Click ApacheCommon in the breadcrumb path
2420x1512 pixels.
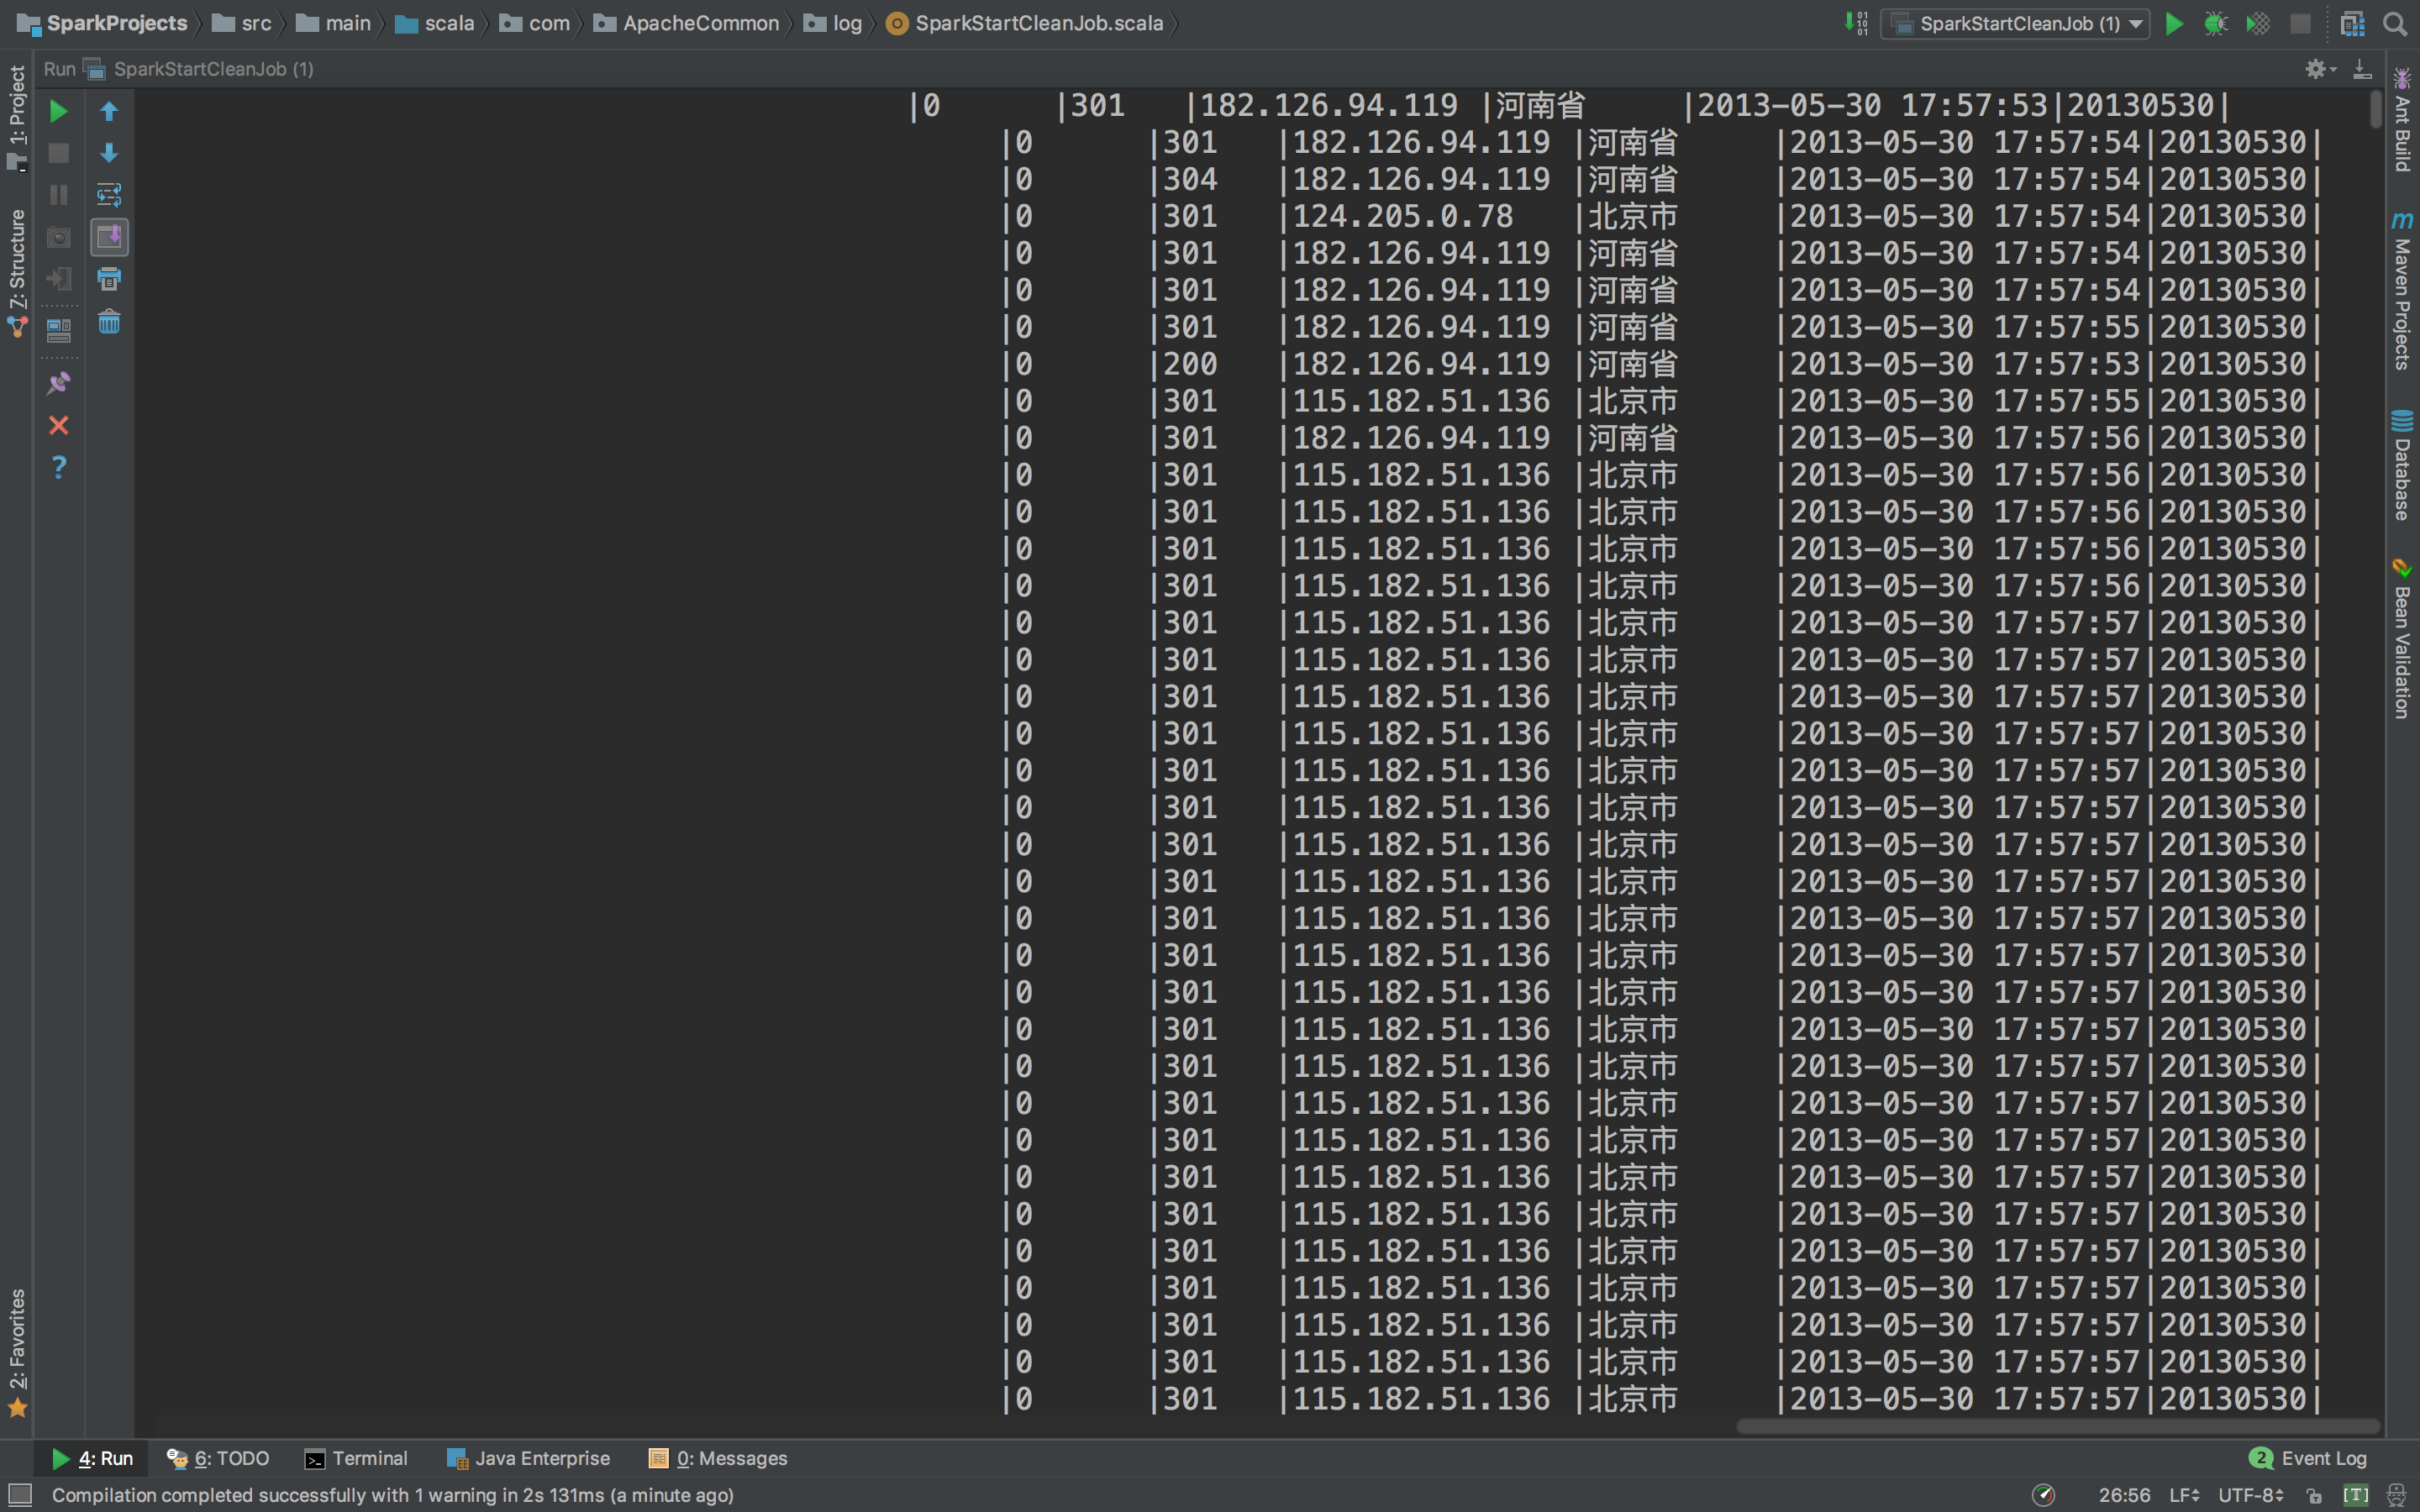(700, 24)
